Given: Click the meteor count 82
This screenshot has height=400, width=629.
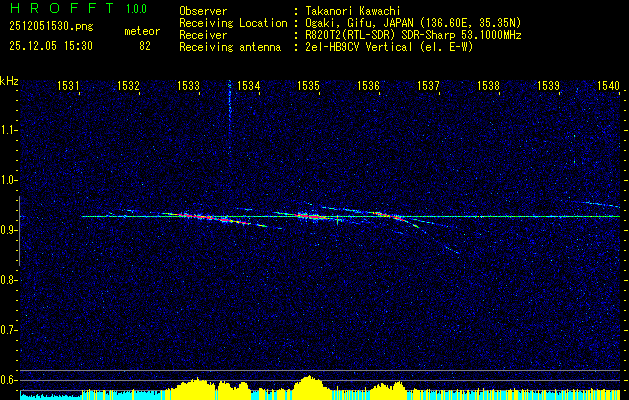Looking at the screenshot, I should pyautogui.click(x=145, y=46).
